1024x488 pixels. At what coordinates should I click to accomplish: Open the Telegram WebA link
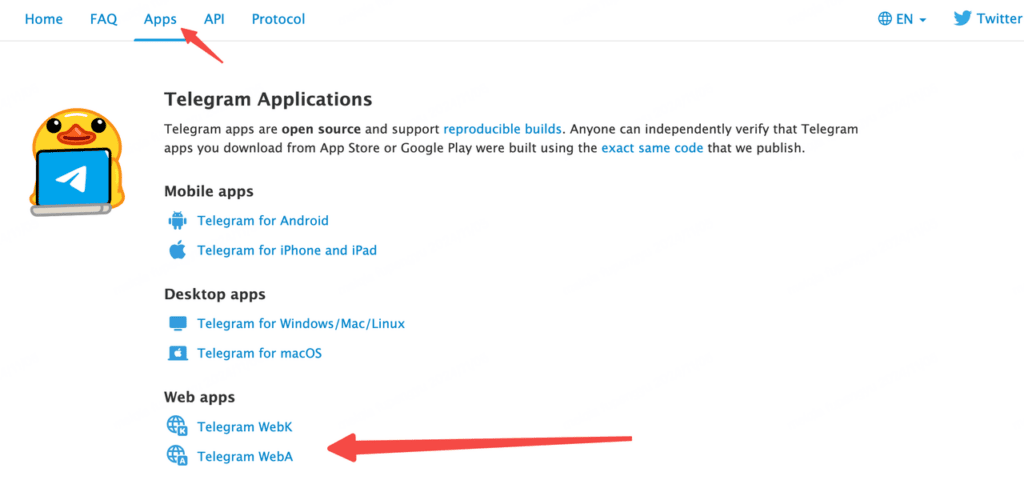[245, 457]
